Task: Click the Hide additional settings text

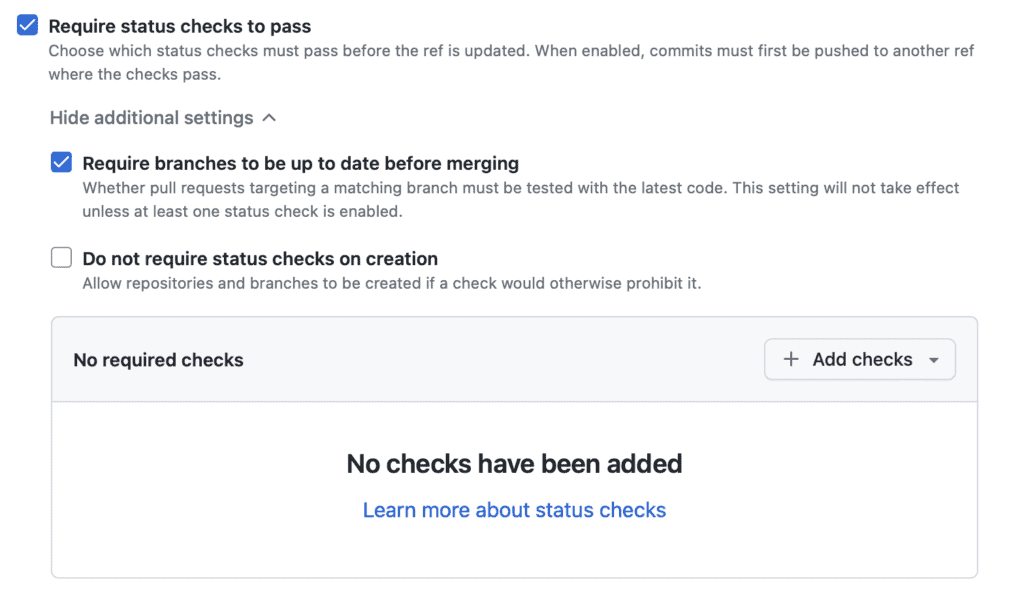Action: (x=151, y=117)
